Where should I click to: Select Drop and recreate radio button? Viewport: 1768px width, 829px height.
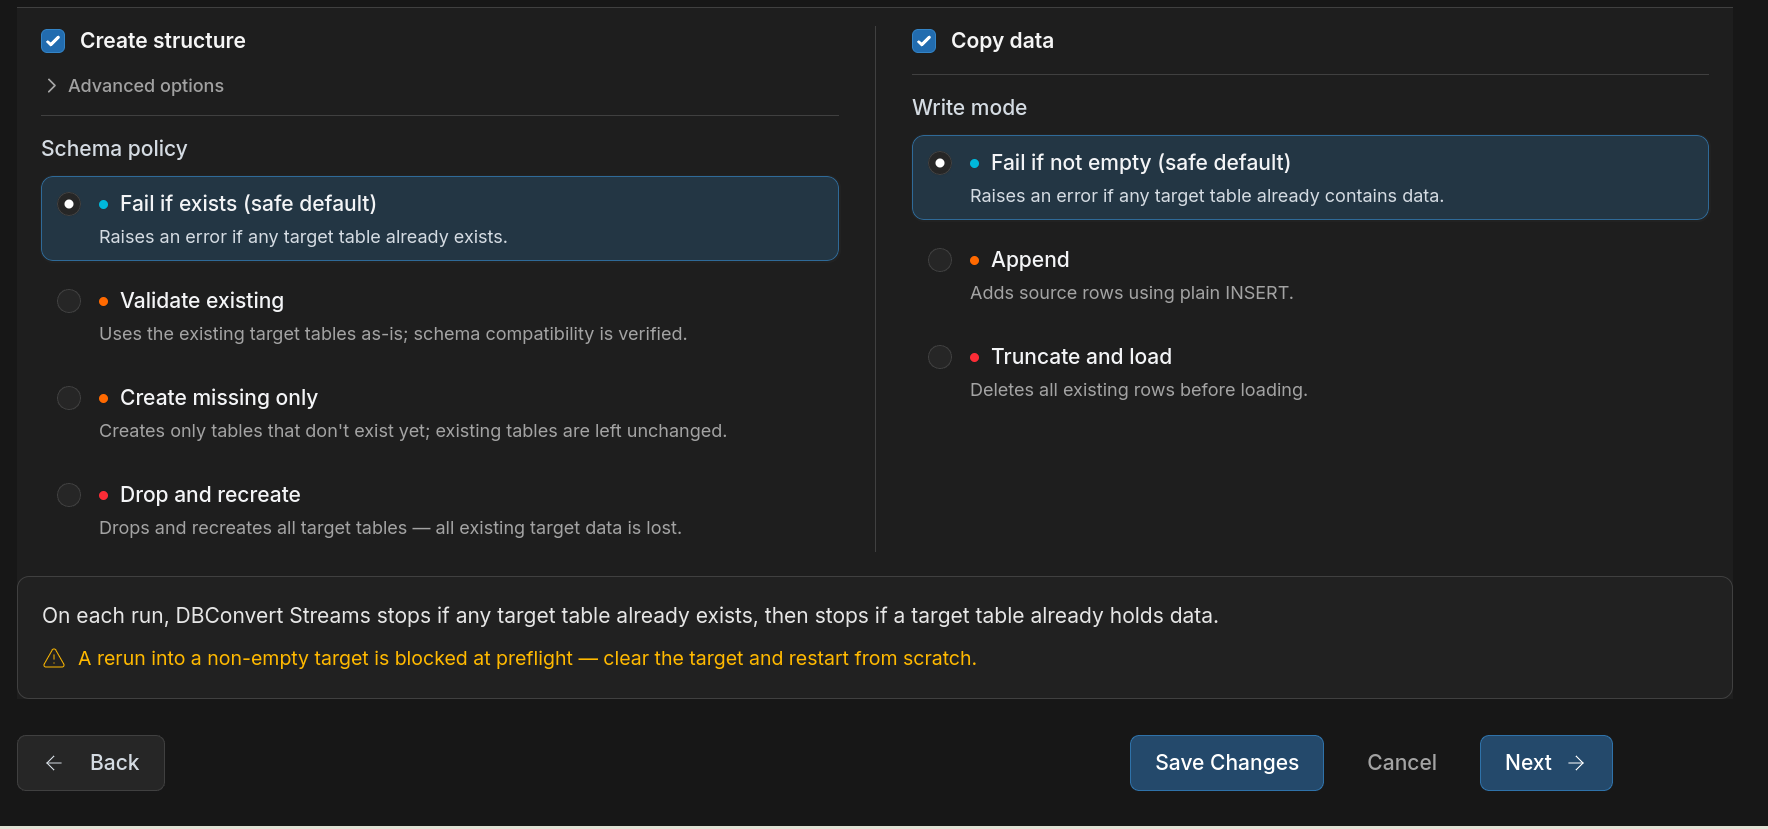coord(69,495)
